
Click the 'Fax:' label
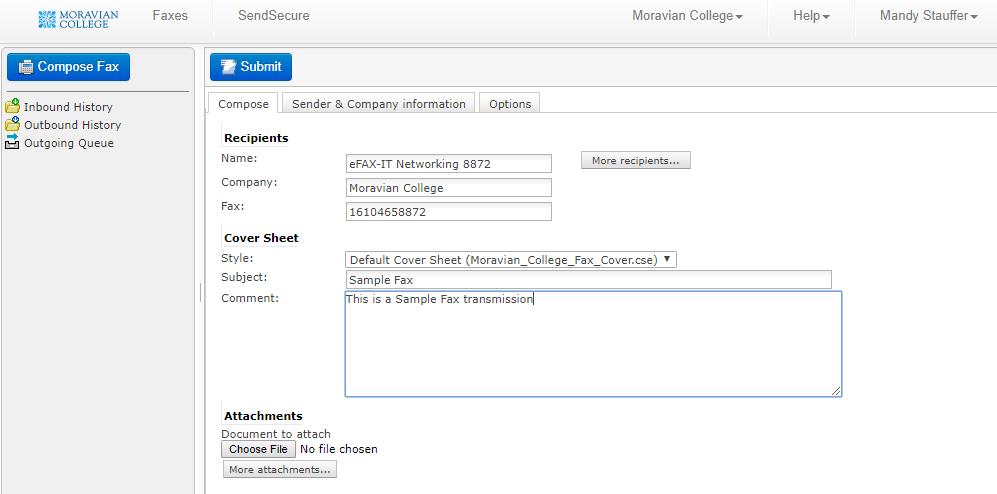[233, 206]
